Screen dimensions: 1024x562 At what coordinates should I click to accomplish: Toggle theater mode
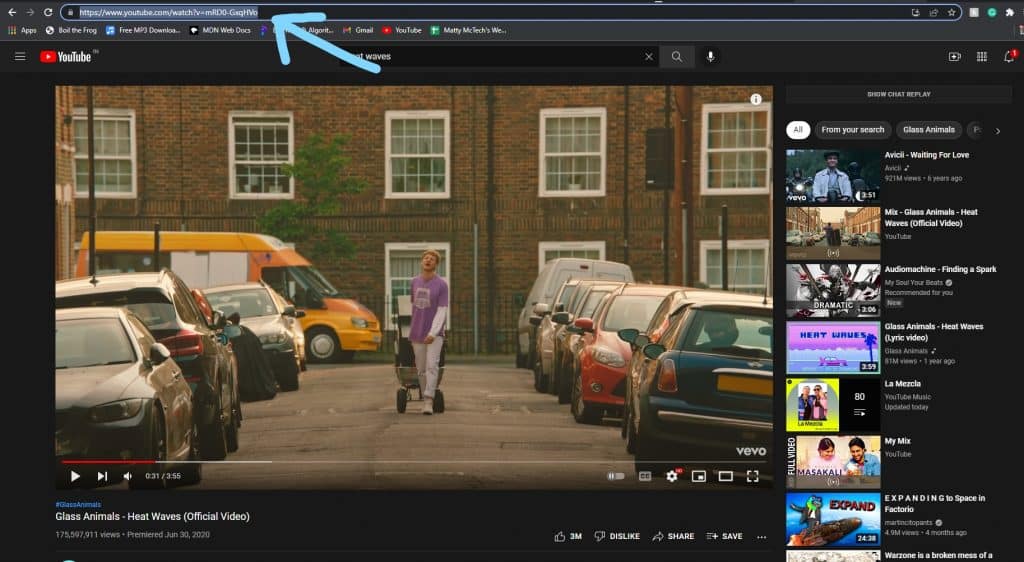coord(726,476)
